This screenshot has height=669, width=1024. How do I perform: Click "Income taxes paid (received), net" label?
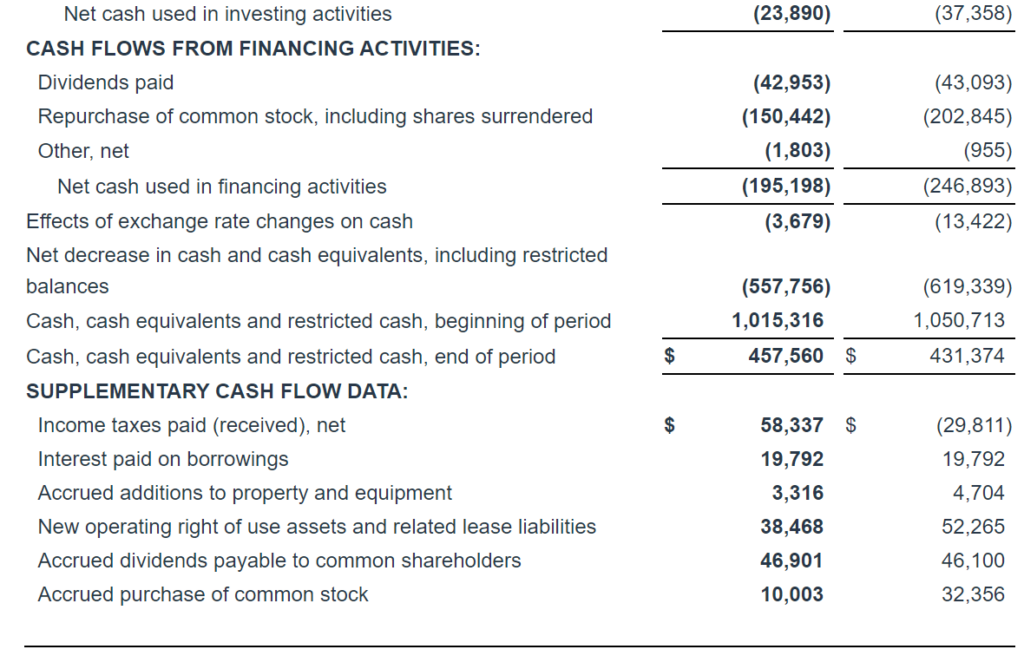(191, 426)
